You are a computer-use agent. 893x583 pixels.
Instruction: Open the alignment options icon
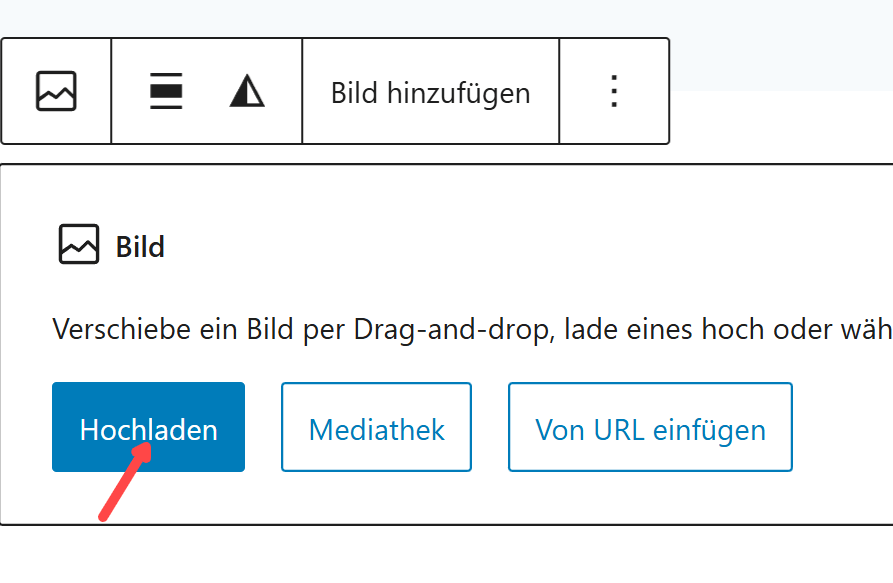pos(166,92)
